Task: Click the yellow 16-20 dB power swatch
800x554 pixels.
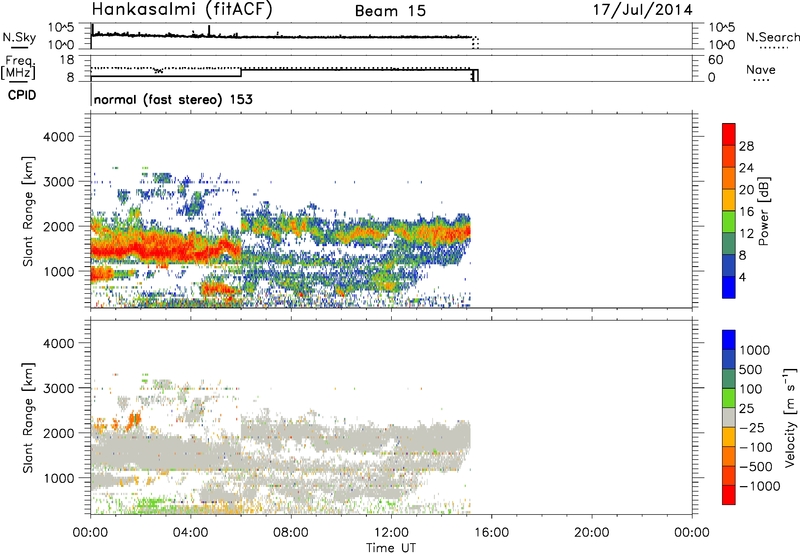Action: pyautogui.click(x=729, y=200)
